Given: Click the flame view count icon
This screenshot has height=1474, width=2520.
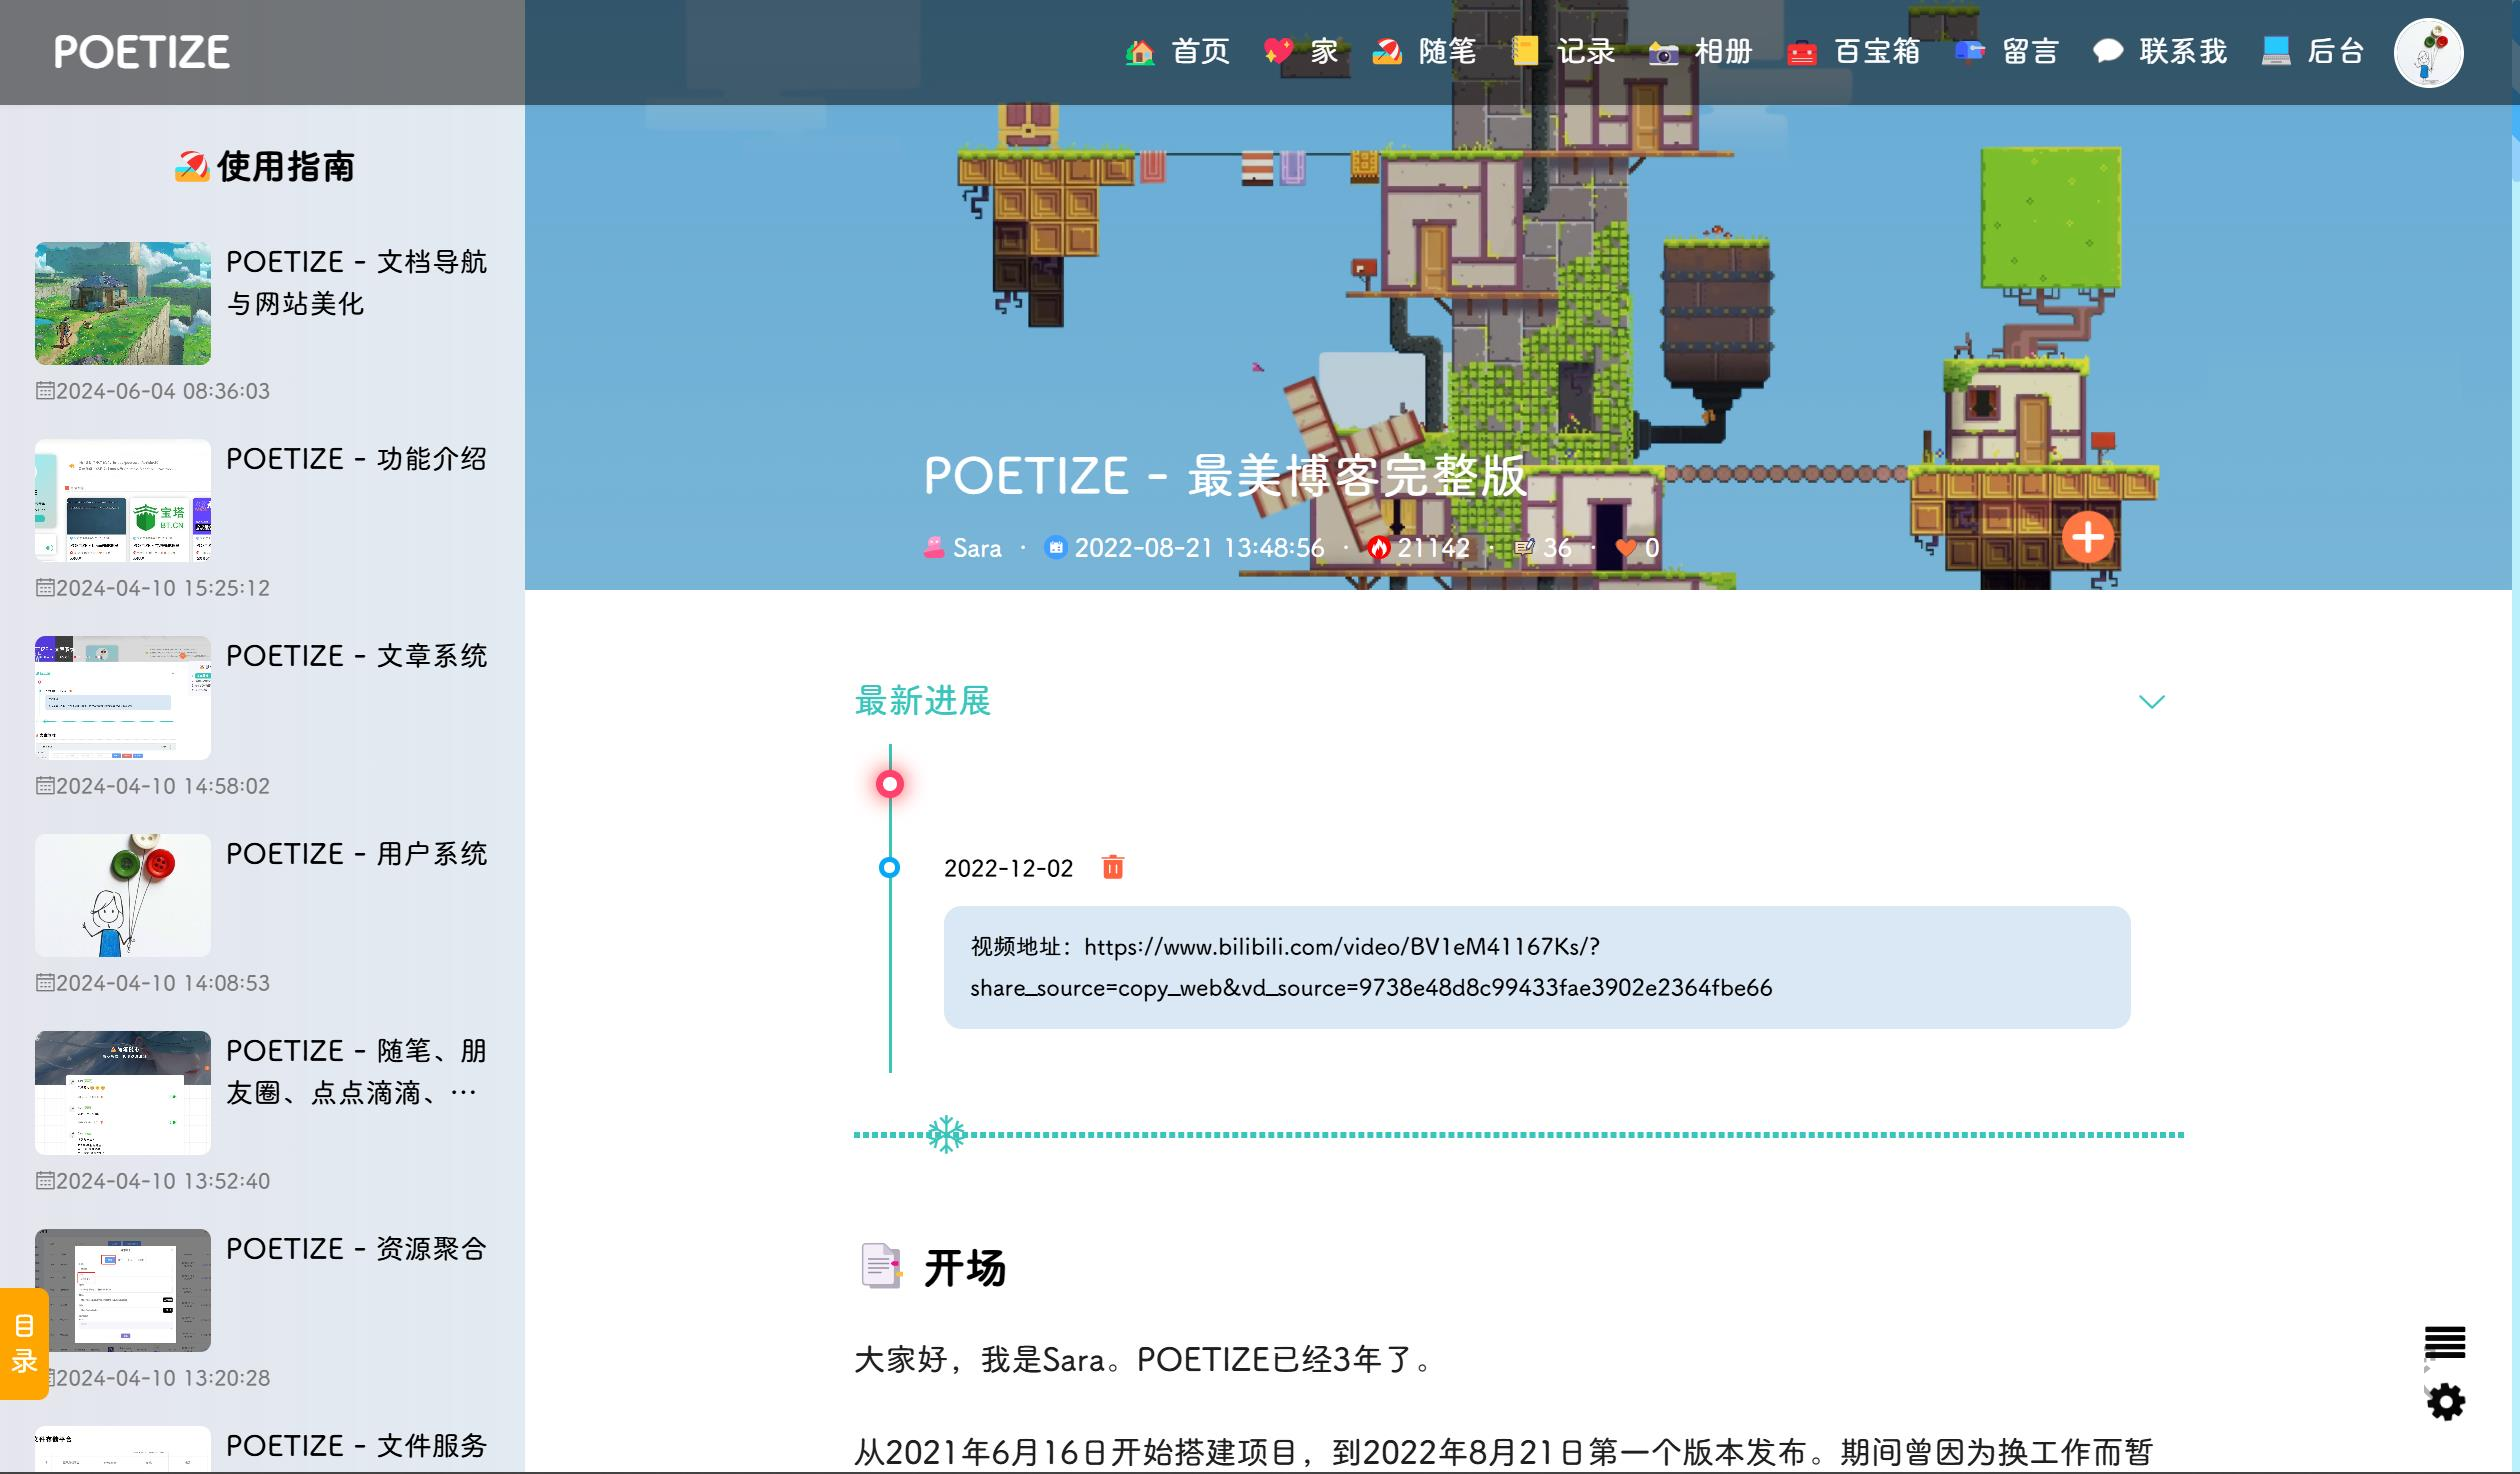Looking at the screenshot, I should pyautogui.click(x=1380, y=548).
